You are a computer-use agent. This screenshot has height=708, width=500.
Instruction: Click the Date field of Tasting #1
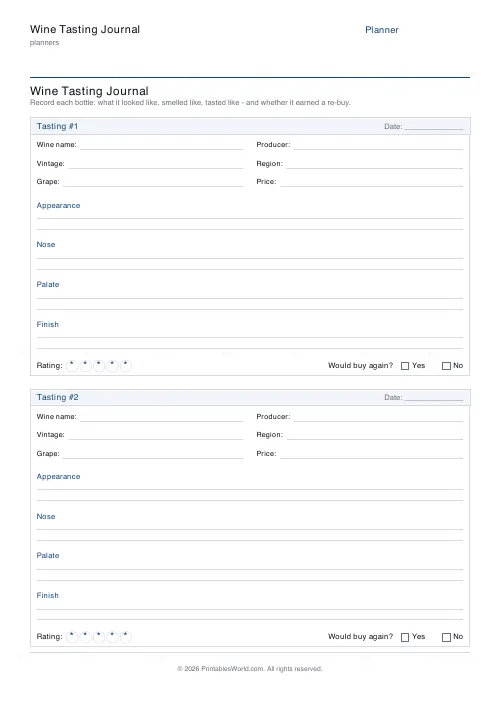(x=434, y=126)
